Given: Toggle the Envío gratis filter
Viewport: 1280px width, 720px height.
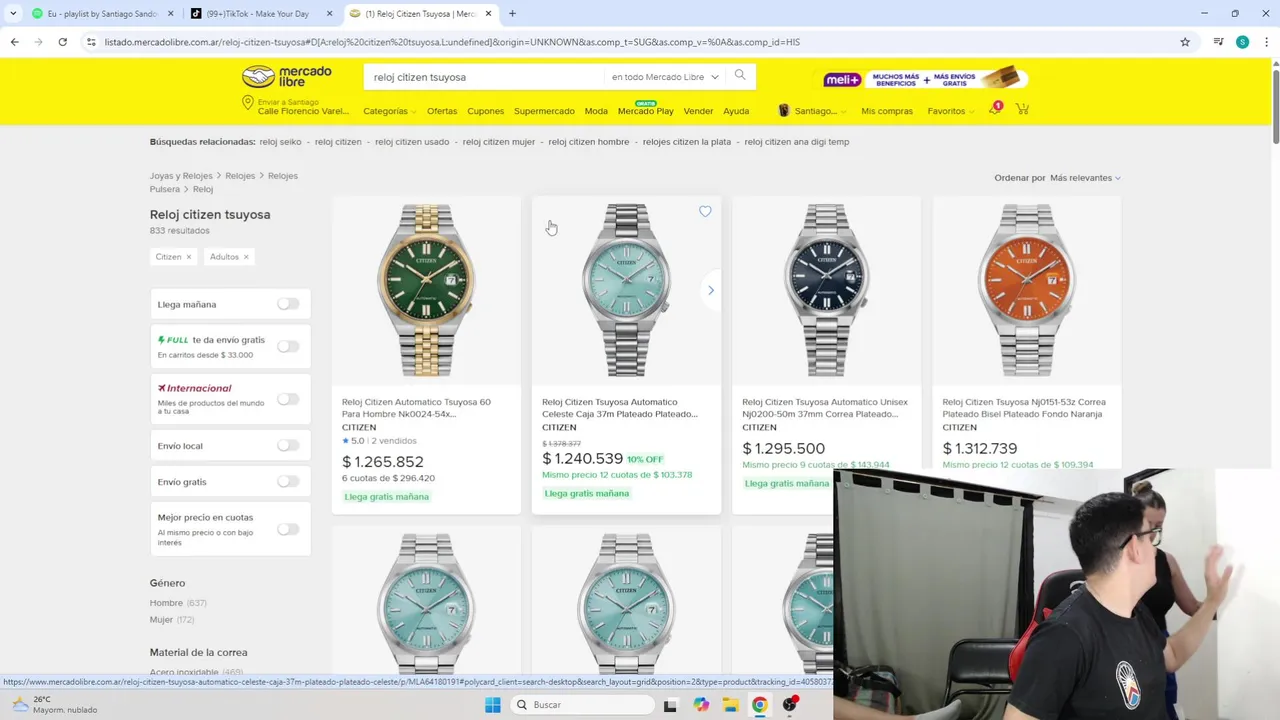Looking at the screenshot, I should (288, 481).
